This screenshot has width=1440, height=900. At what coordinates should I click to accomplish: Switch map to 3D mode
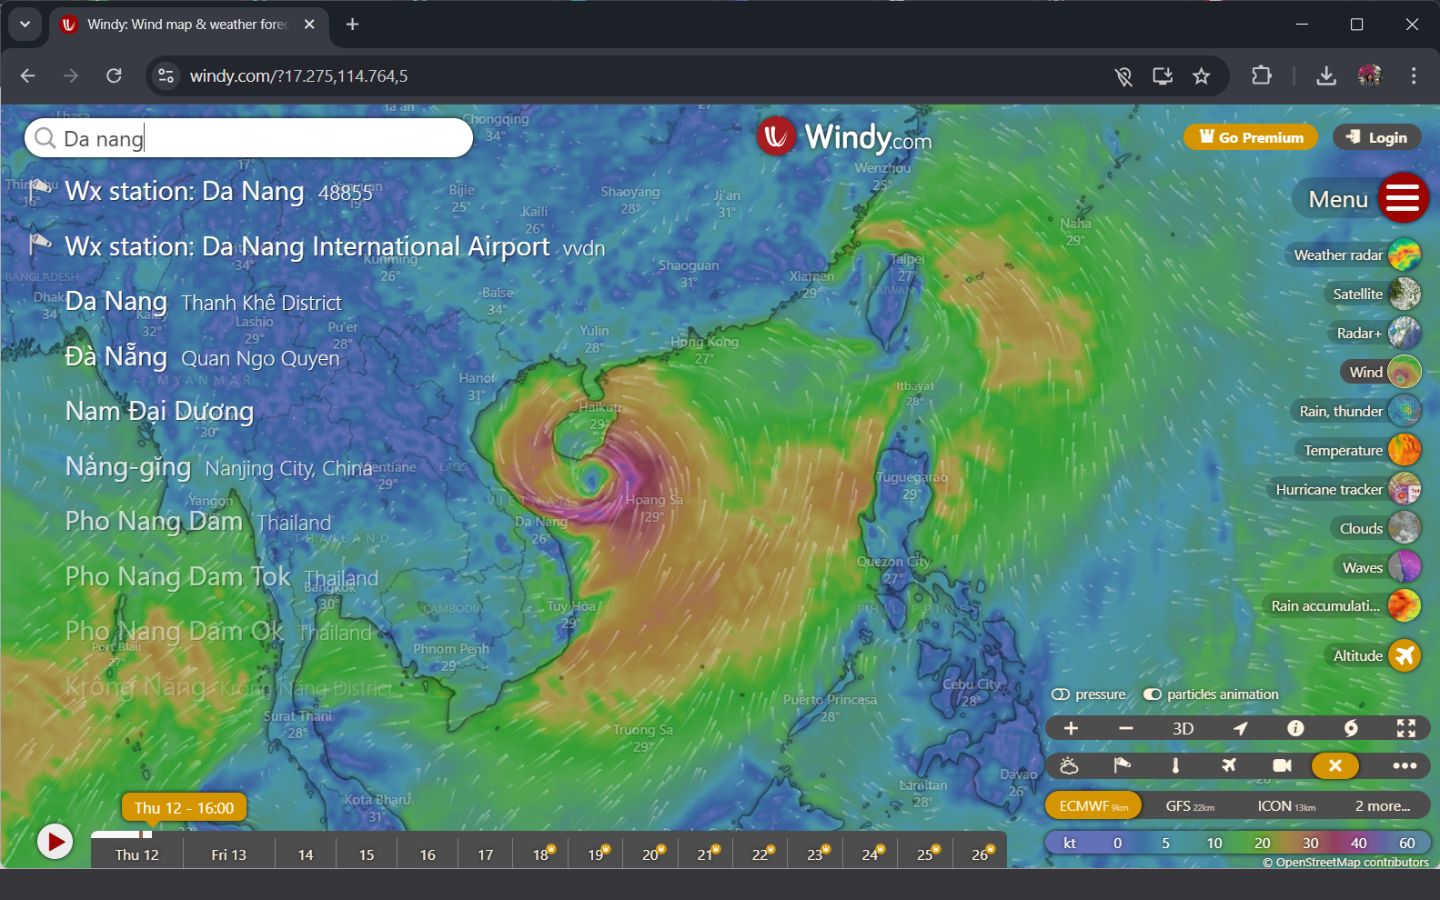pos(1183,728)
